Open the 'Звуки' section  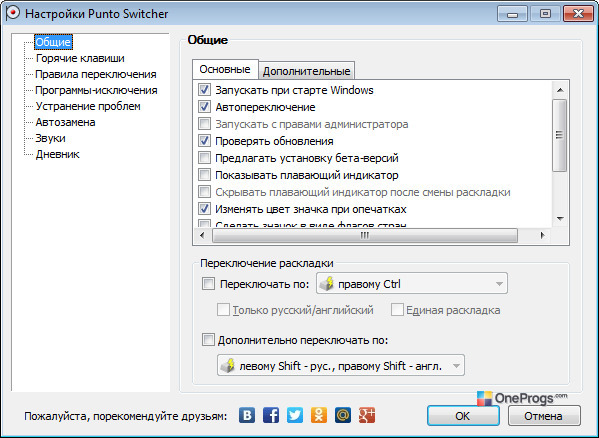click(x=50, y=139)
